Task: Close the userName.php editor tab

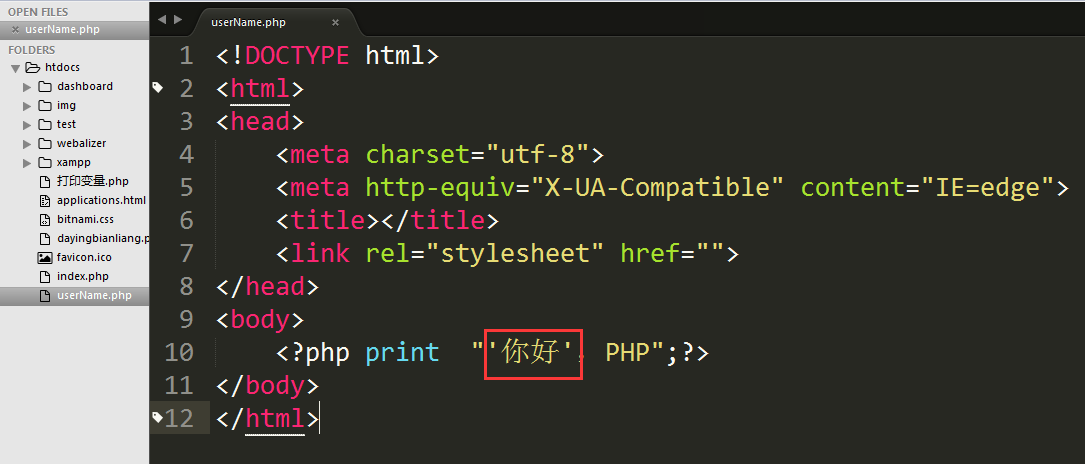Action: 335,21
